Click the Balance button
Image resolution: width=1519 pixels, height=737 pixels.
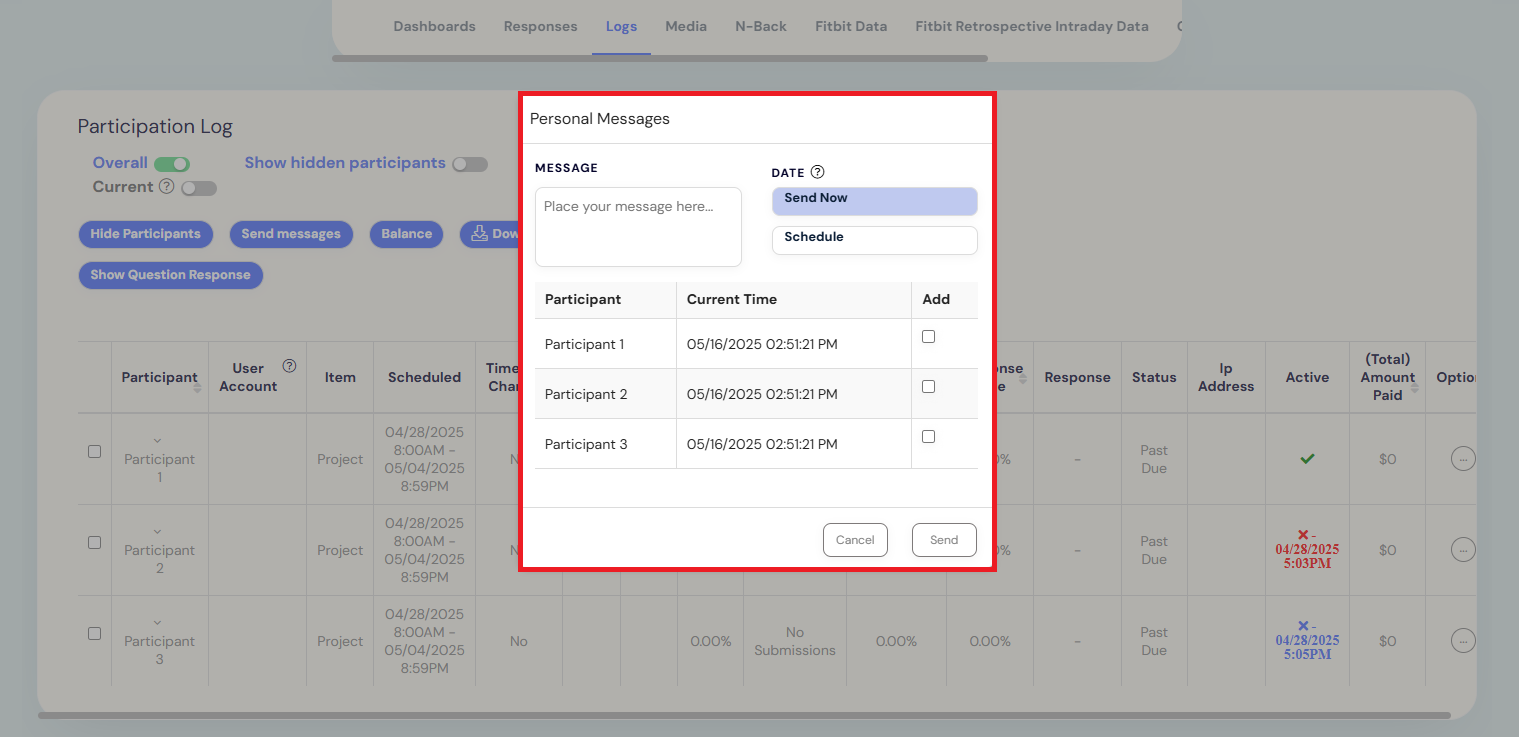coord(406,234)
